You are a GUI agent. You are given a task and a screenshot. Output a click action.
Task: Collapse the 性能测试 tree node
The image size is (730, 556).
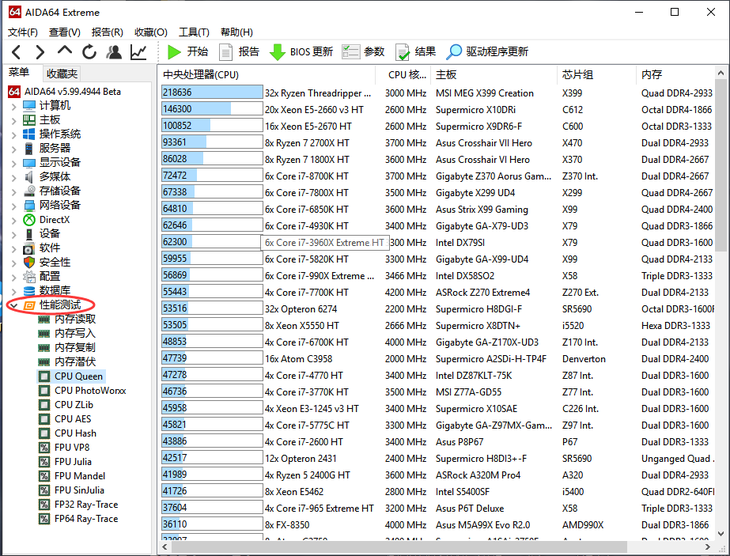click(14, 306)
